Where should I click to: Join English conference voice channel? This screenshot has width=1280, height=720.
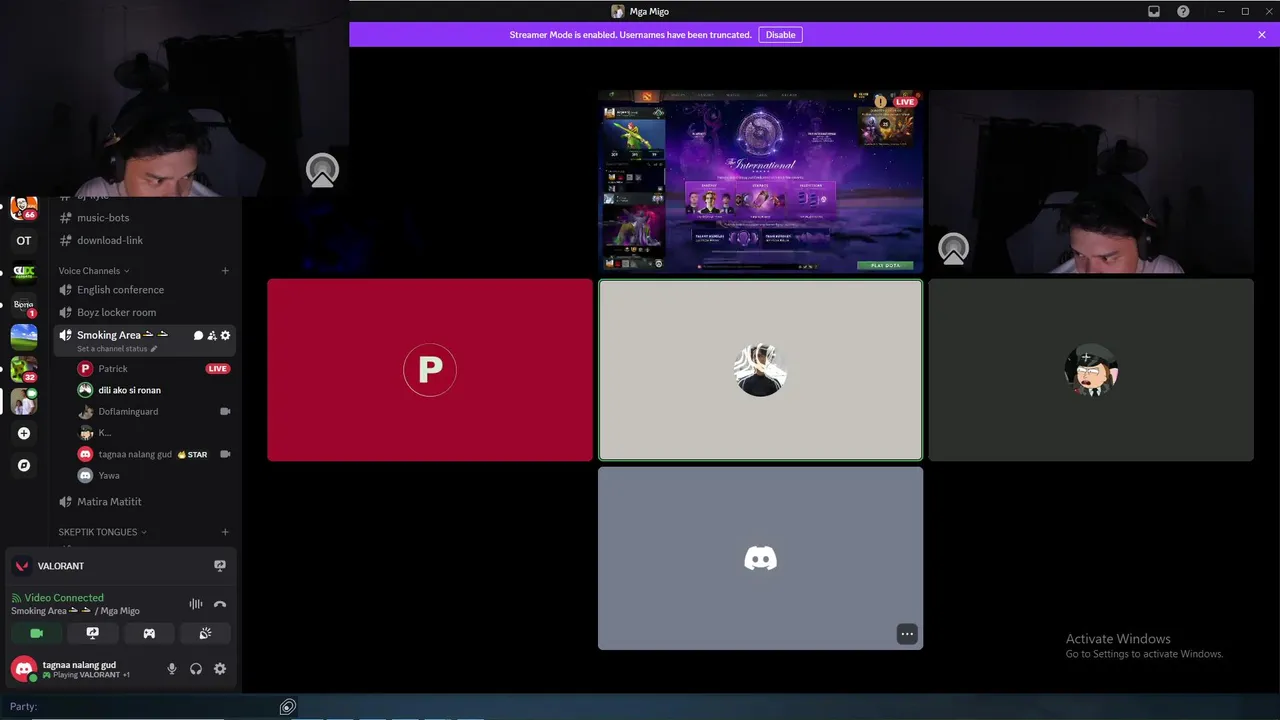[120, 290]
